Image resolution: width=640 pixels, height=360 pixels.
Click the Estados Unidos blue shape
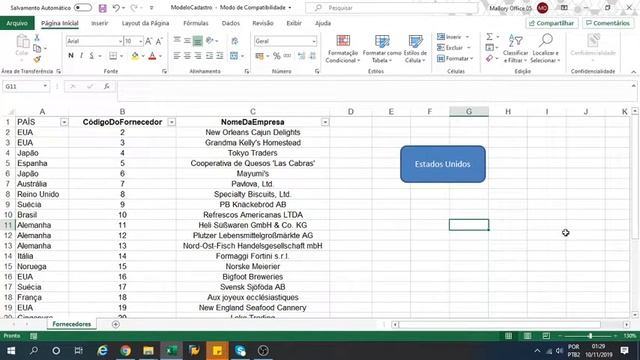[x=443, y=164]
